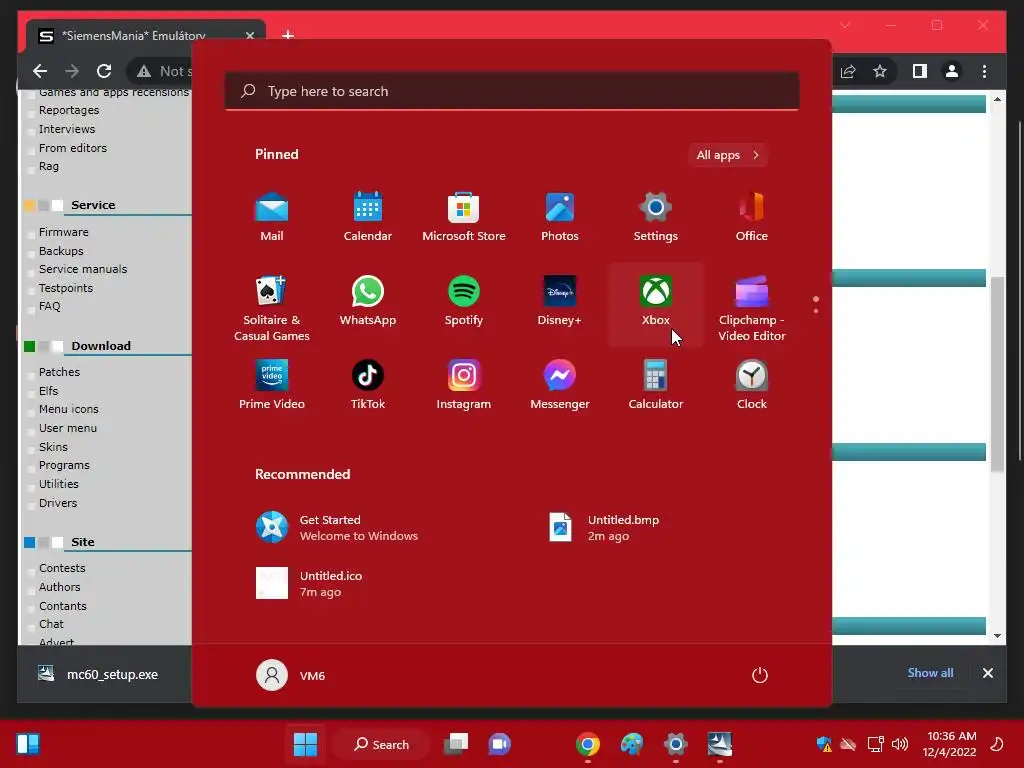
Task: Open the network icon in system tray
Action: [875, 744]
